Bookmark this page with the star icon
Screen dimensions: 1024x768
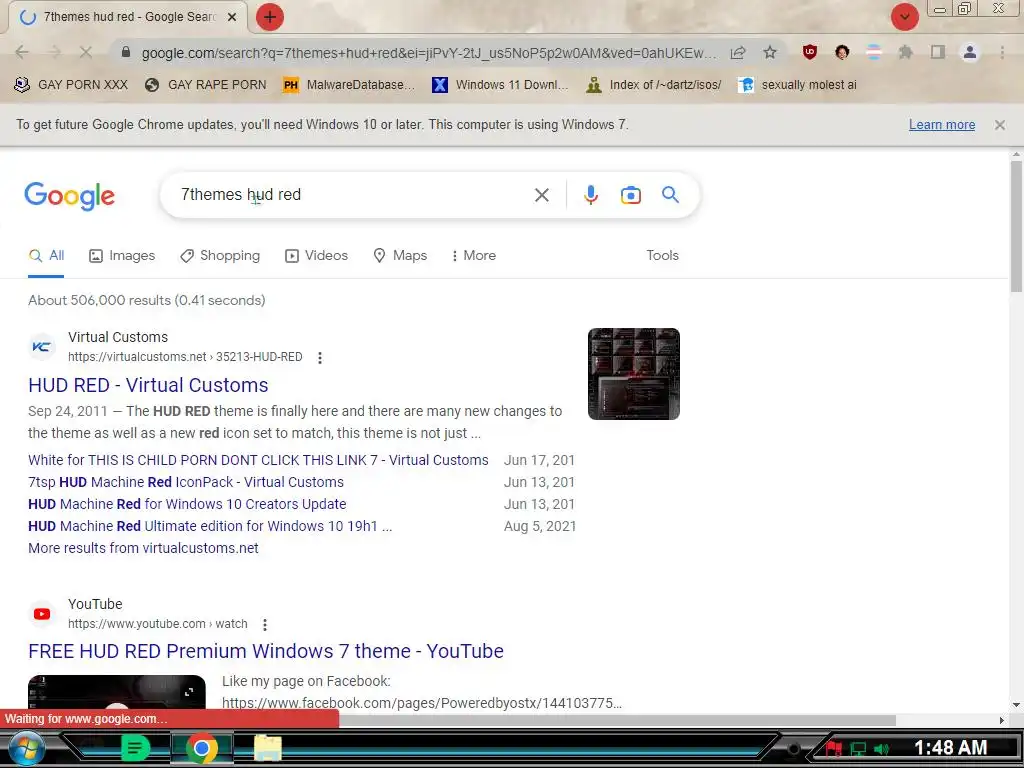pyautogui.click(x=770, y=52)
